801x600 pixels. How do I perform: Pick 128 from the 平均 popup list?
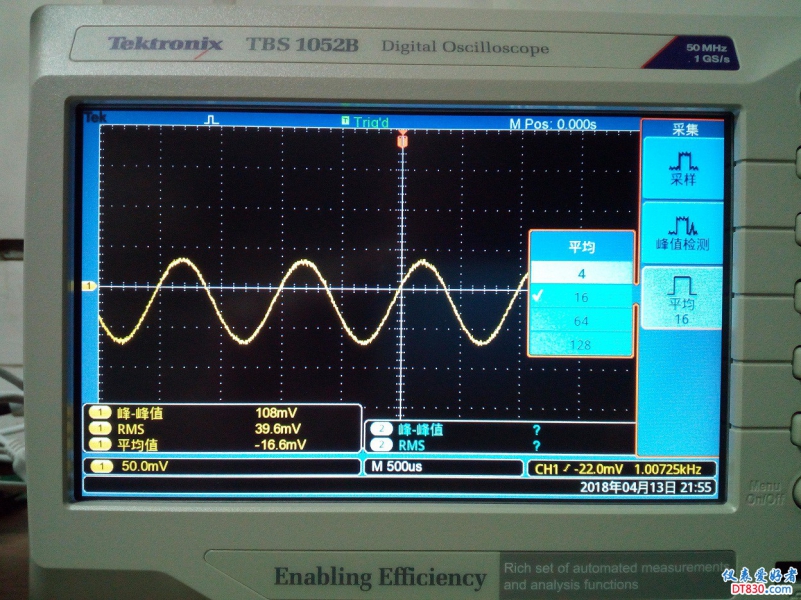tap(581, 345)
